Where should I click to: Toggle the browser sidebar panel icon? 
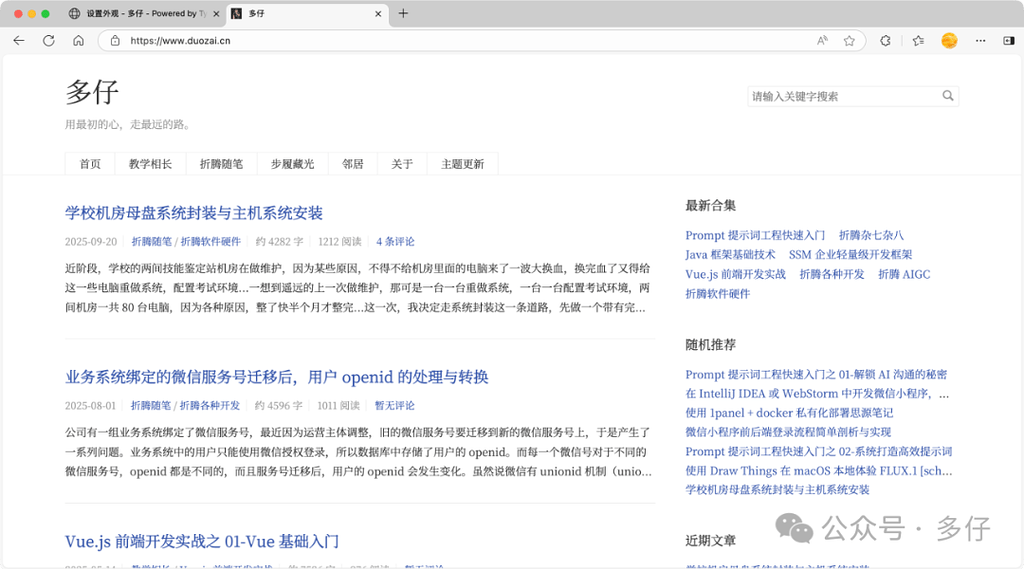(x=1009, y=41)
